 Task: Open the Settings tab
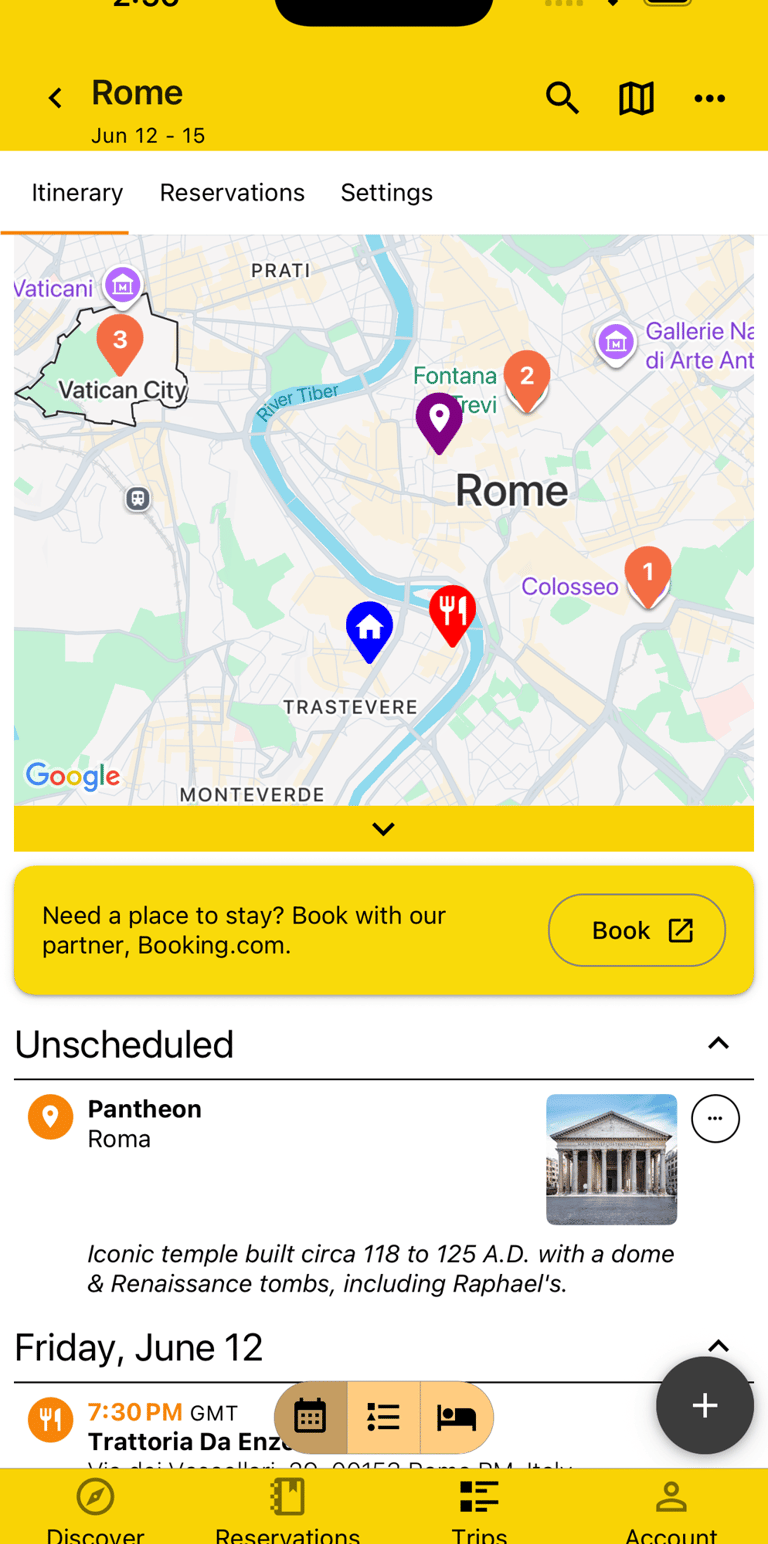386,192
